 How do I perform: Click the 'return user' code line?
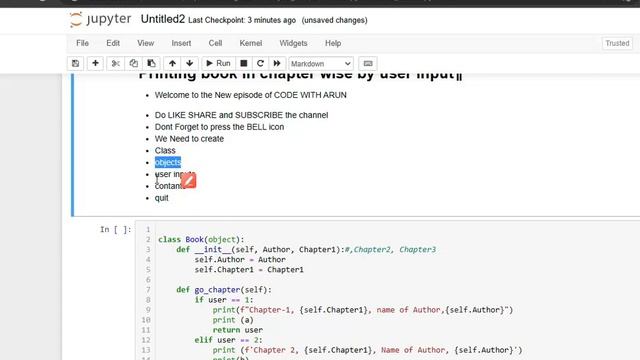tap(238, 330)
